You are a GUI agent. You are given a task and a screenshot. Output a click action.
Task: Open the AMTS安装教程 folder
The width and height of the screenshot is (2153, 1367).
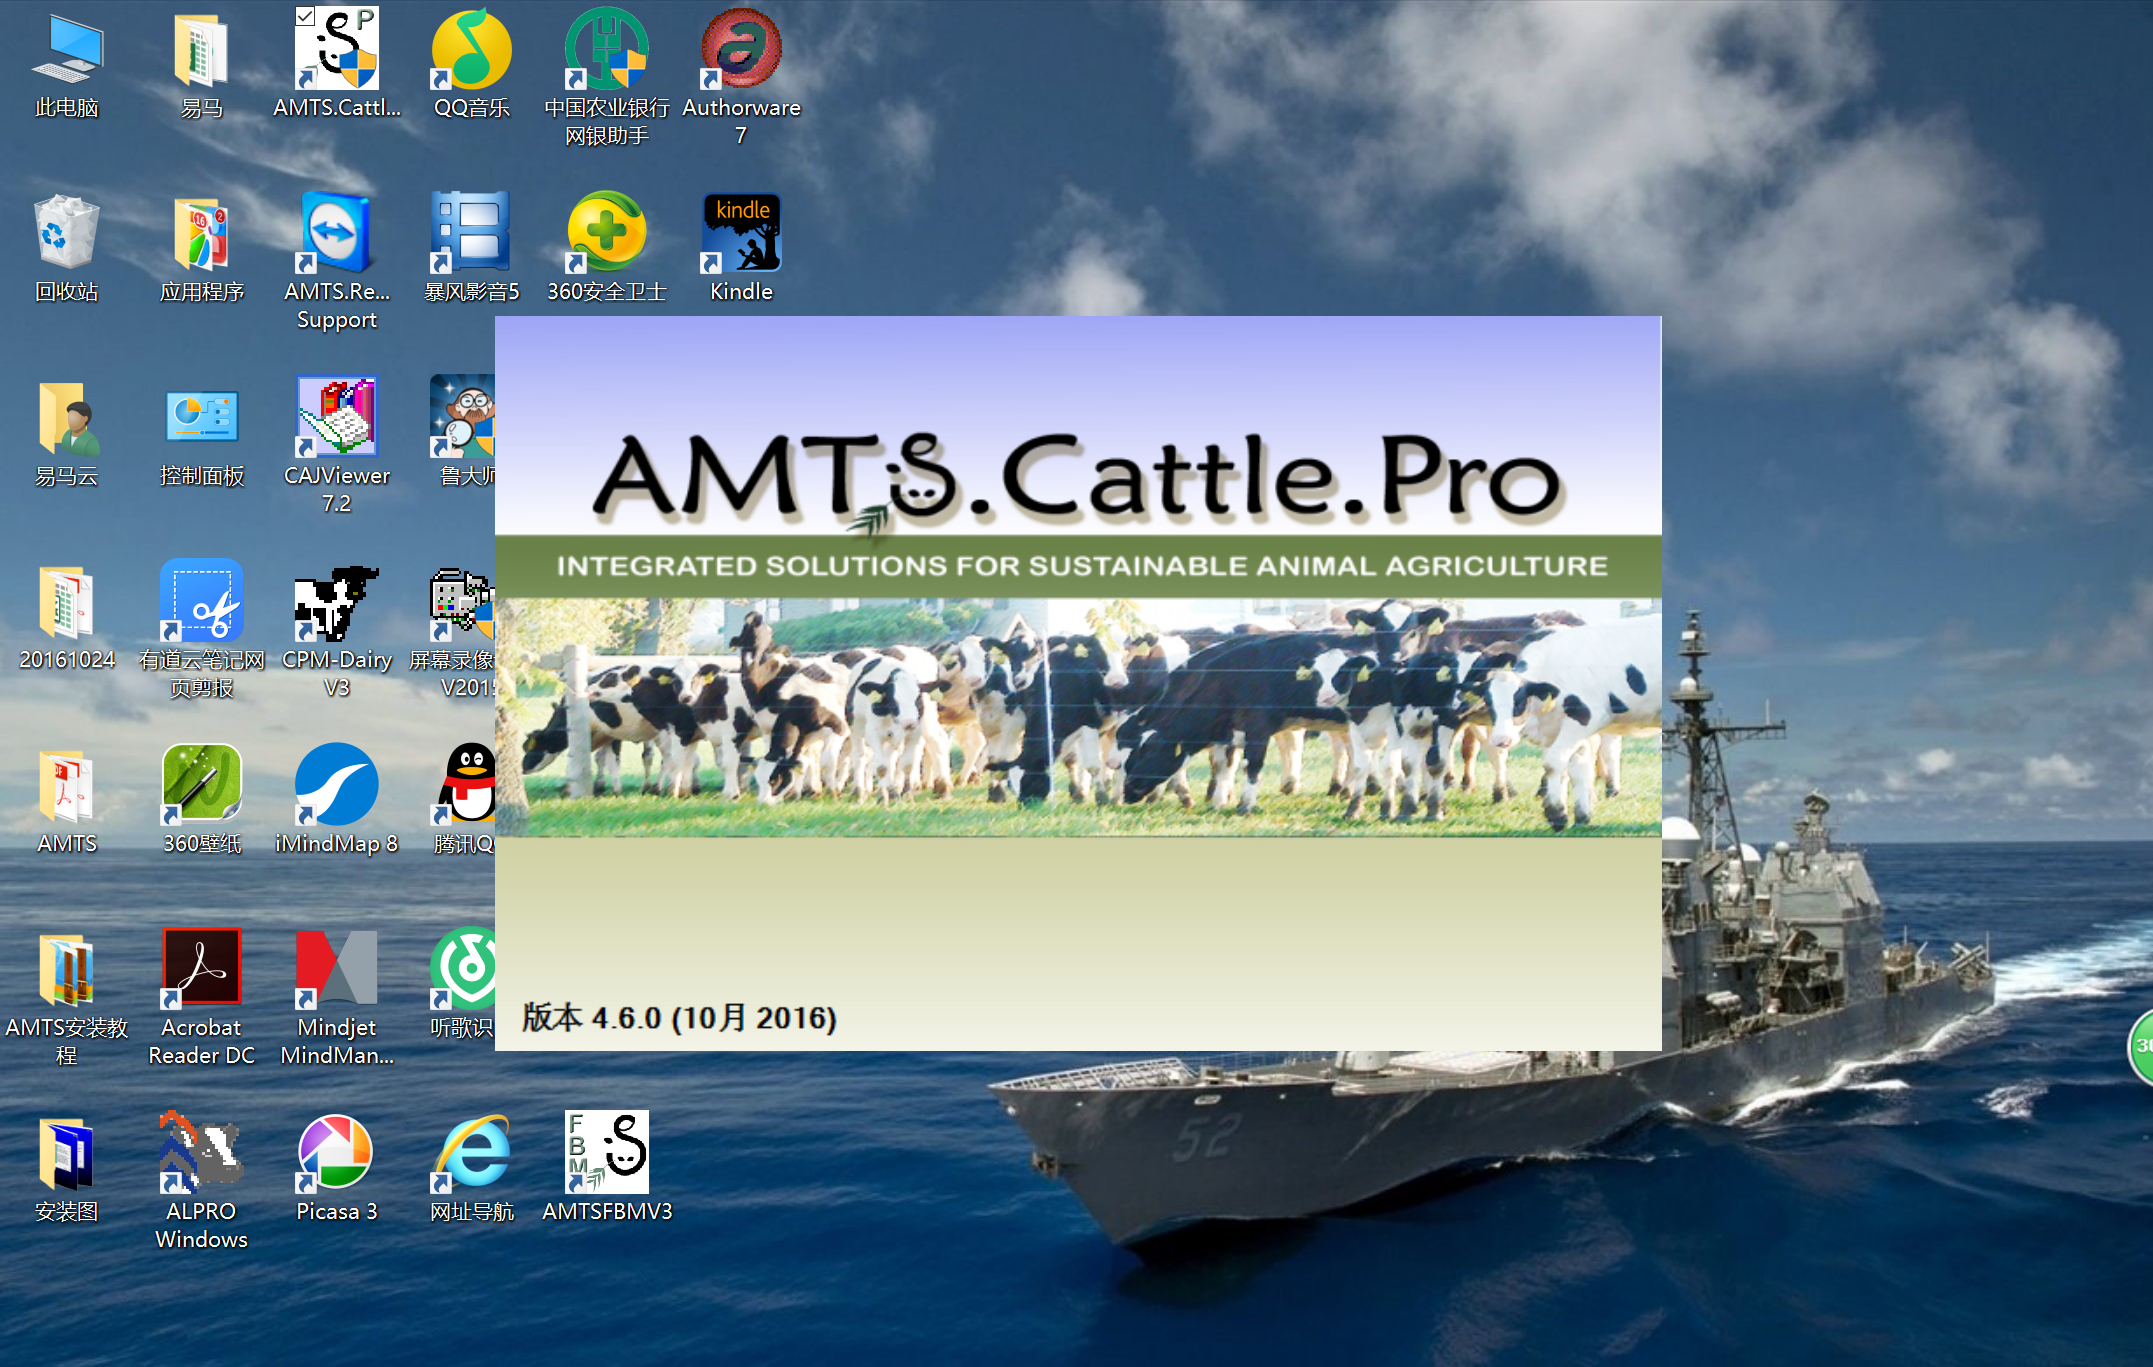tap(67, 998)
